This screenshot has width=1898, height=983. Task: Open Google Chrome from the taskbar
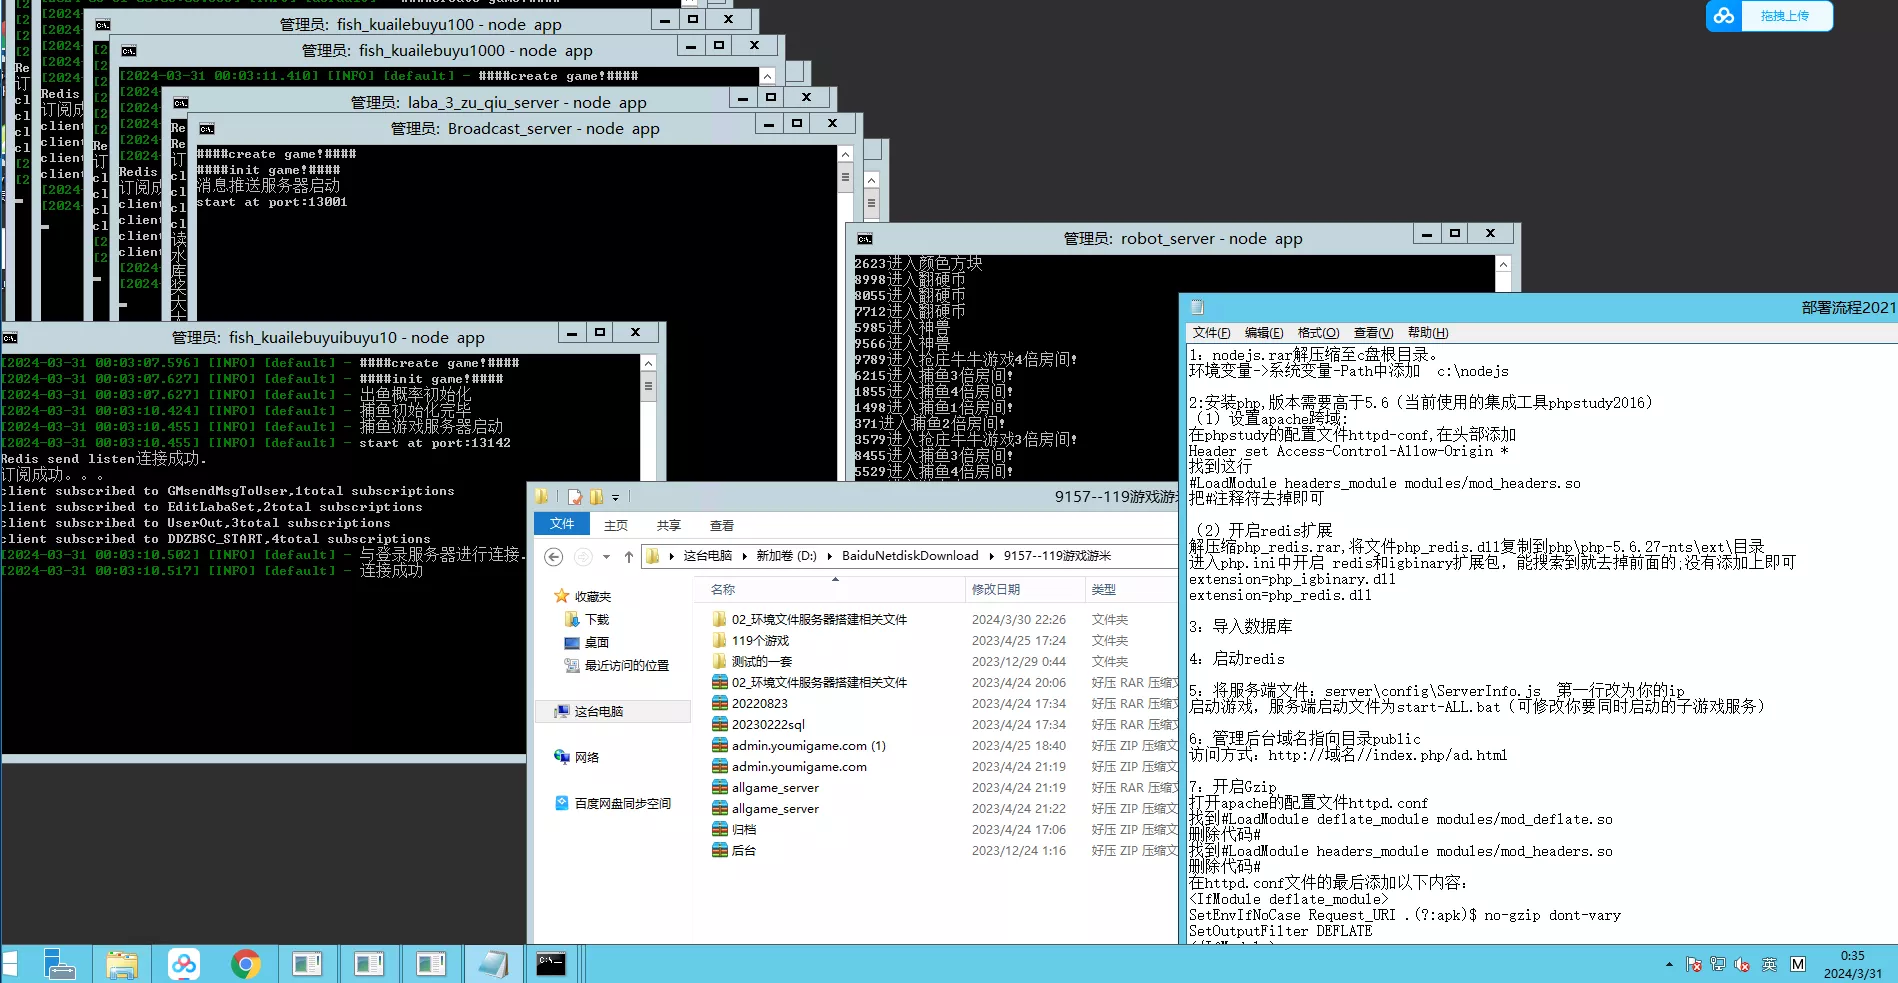click(x=245, y=964)
